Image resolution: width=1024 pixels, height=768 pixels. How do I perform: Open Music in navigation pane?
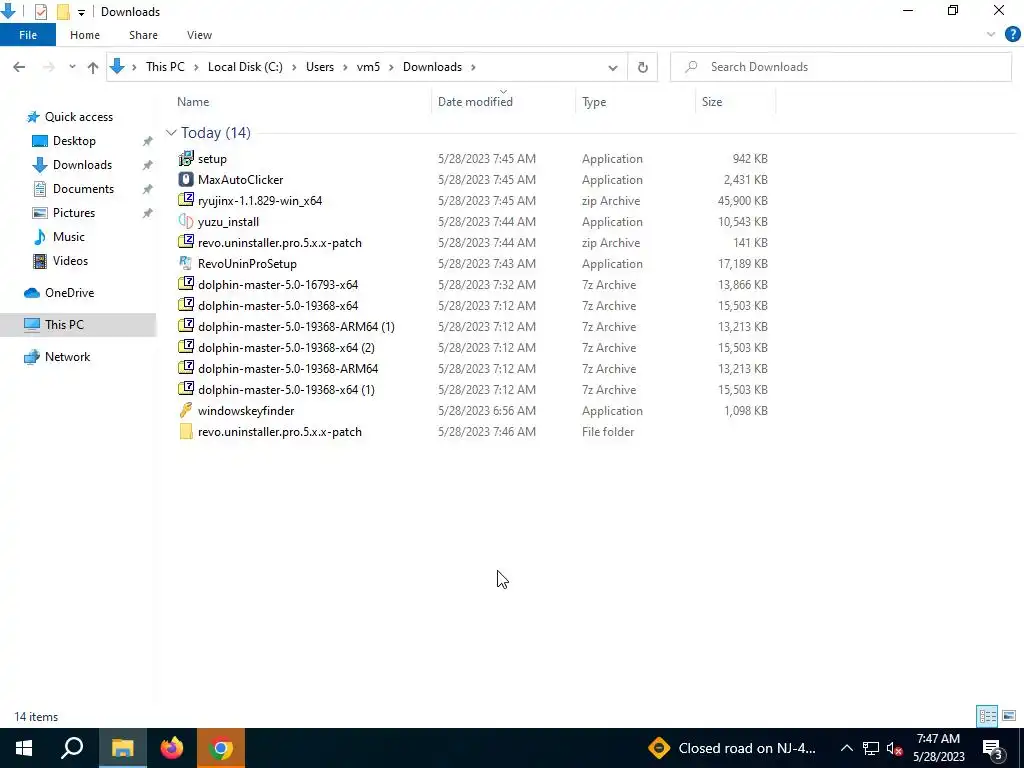69,237
